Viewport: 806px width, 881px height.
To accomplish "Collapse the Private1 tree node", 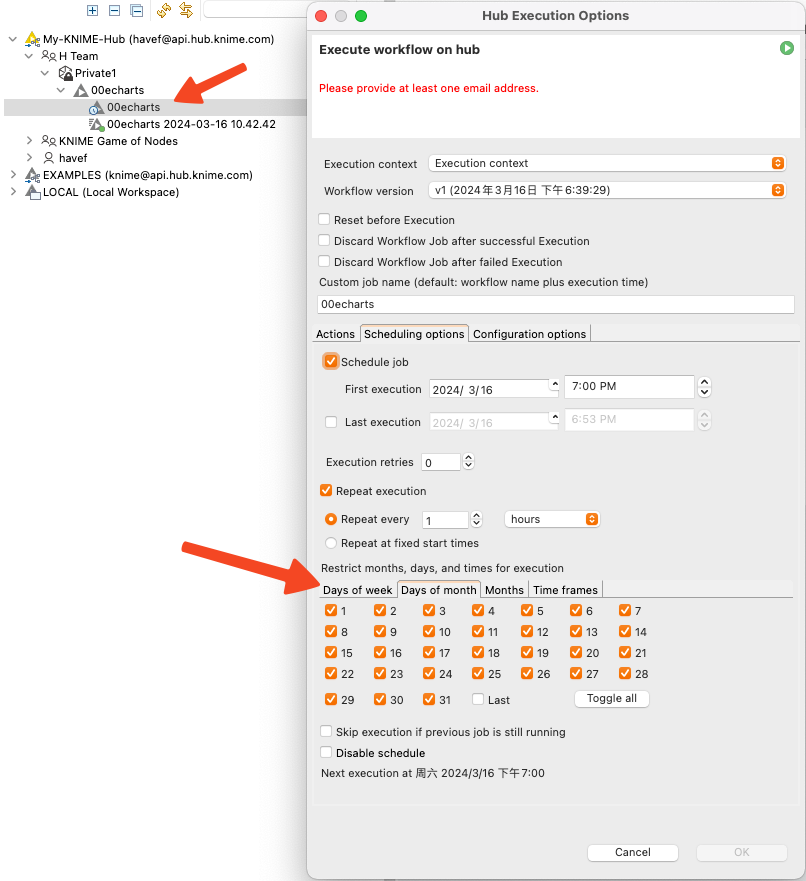I will click(45, 73).
